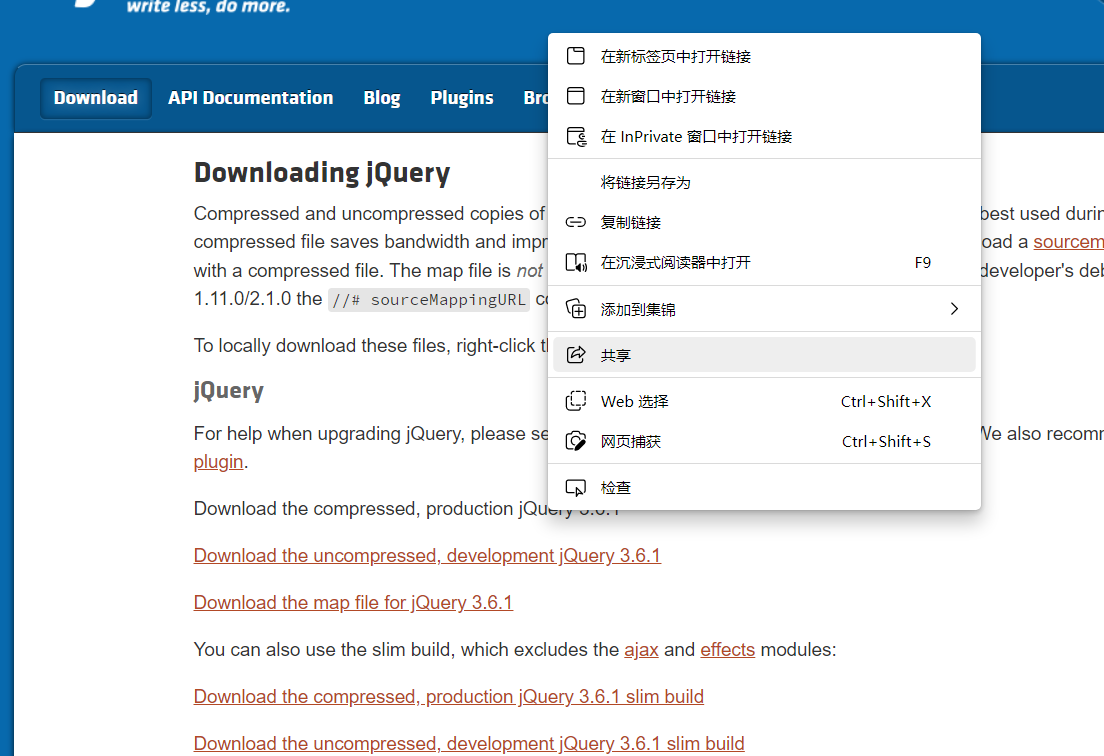Open compressed production jQuery 3.6.1 slim build link
The image size is (1104, 756).
448,696
